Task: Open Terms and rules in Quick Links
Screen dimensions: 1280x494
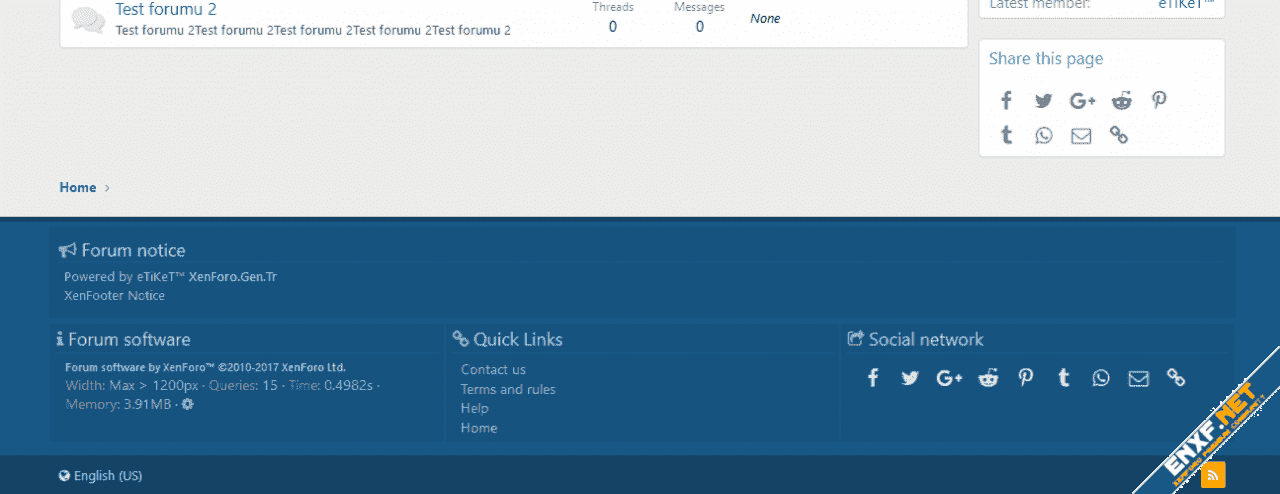Action: pyautogui.click(x=508, y=389)
